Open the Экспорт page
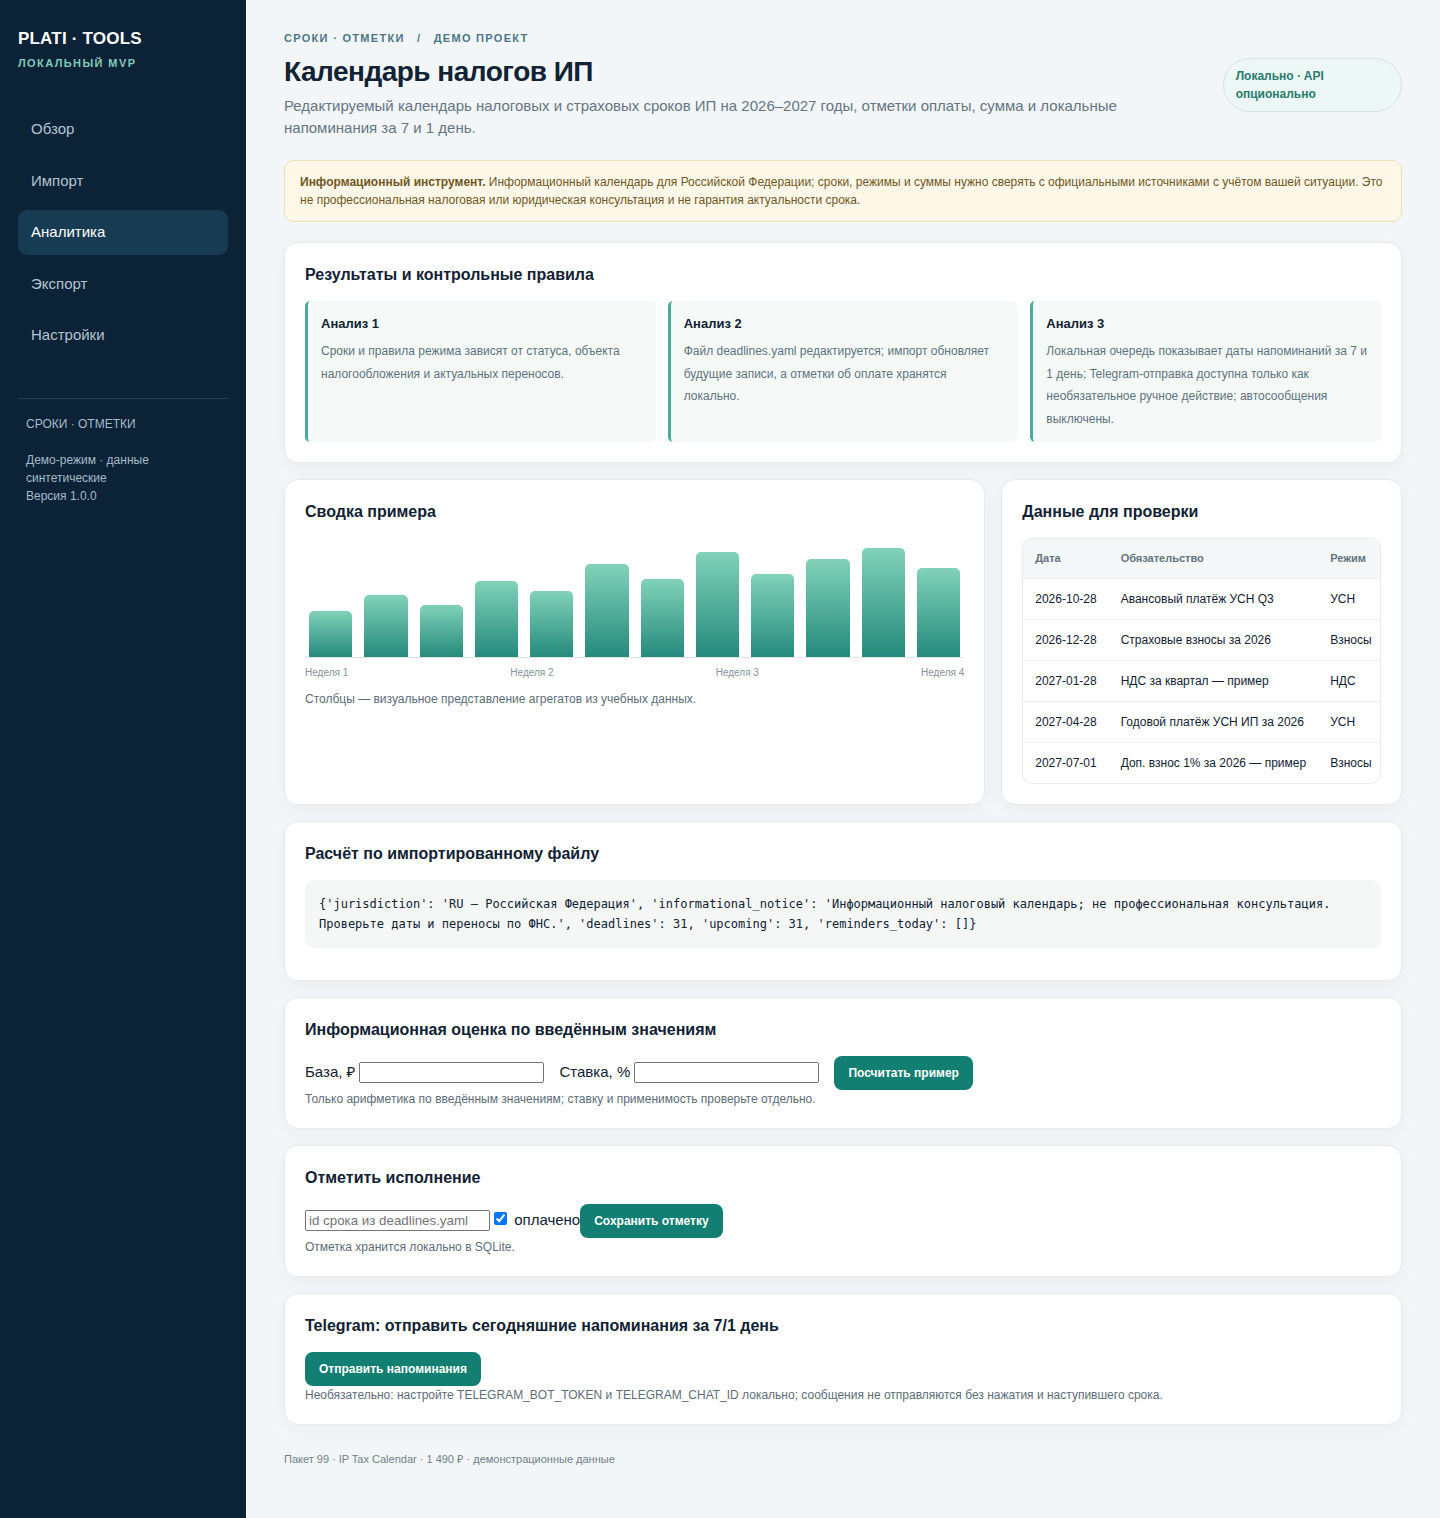Image resolution: width=1440 pixels, height=1518 pixels. pyautogui.click(x=123, y=284)
